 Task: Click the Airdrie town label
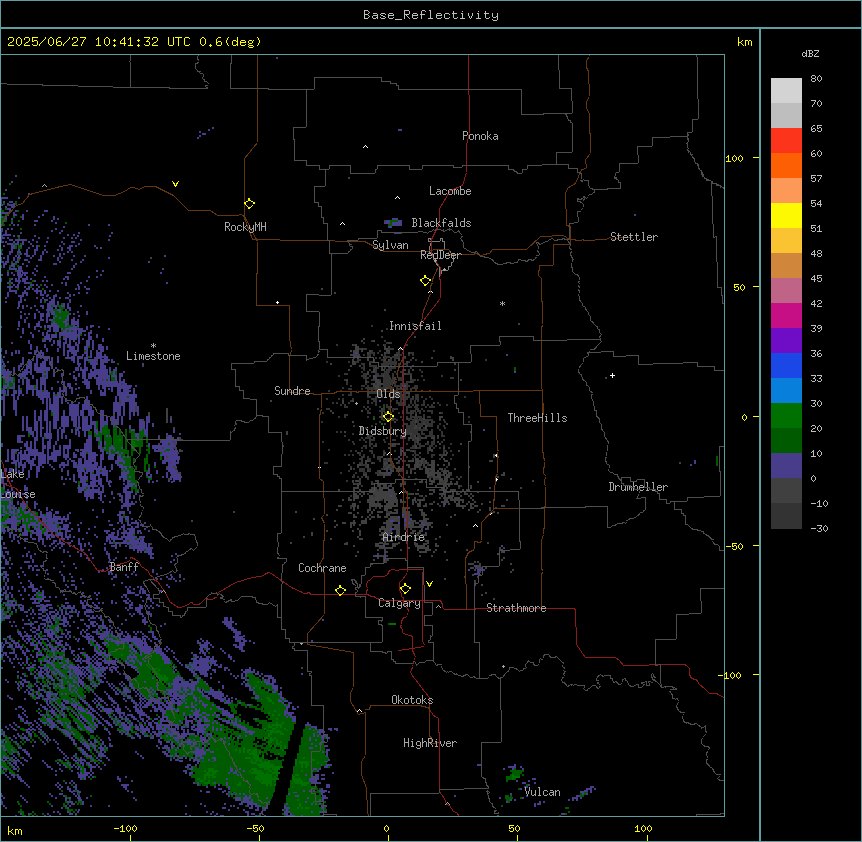click(404, 537)
